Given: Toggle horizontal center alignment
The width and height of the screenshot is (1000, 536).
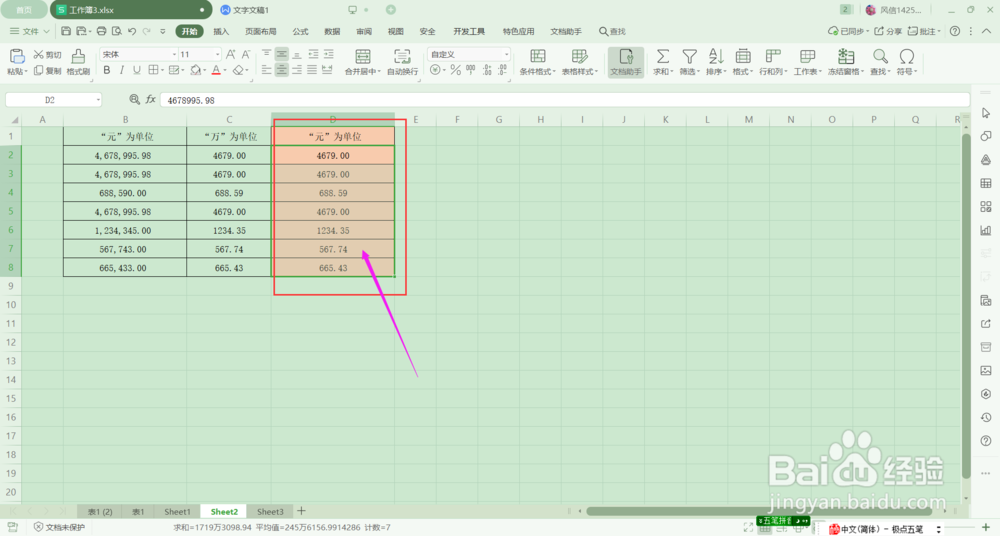Looking at the screenshot, I should (281, 70).
